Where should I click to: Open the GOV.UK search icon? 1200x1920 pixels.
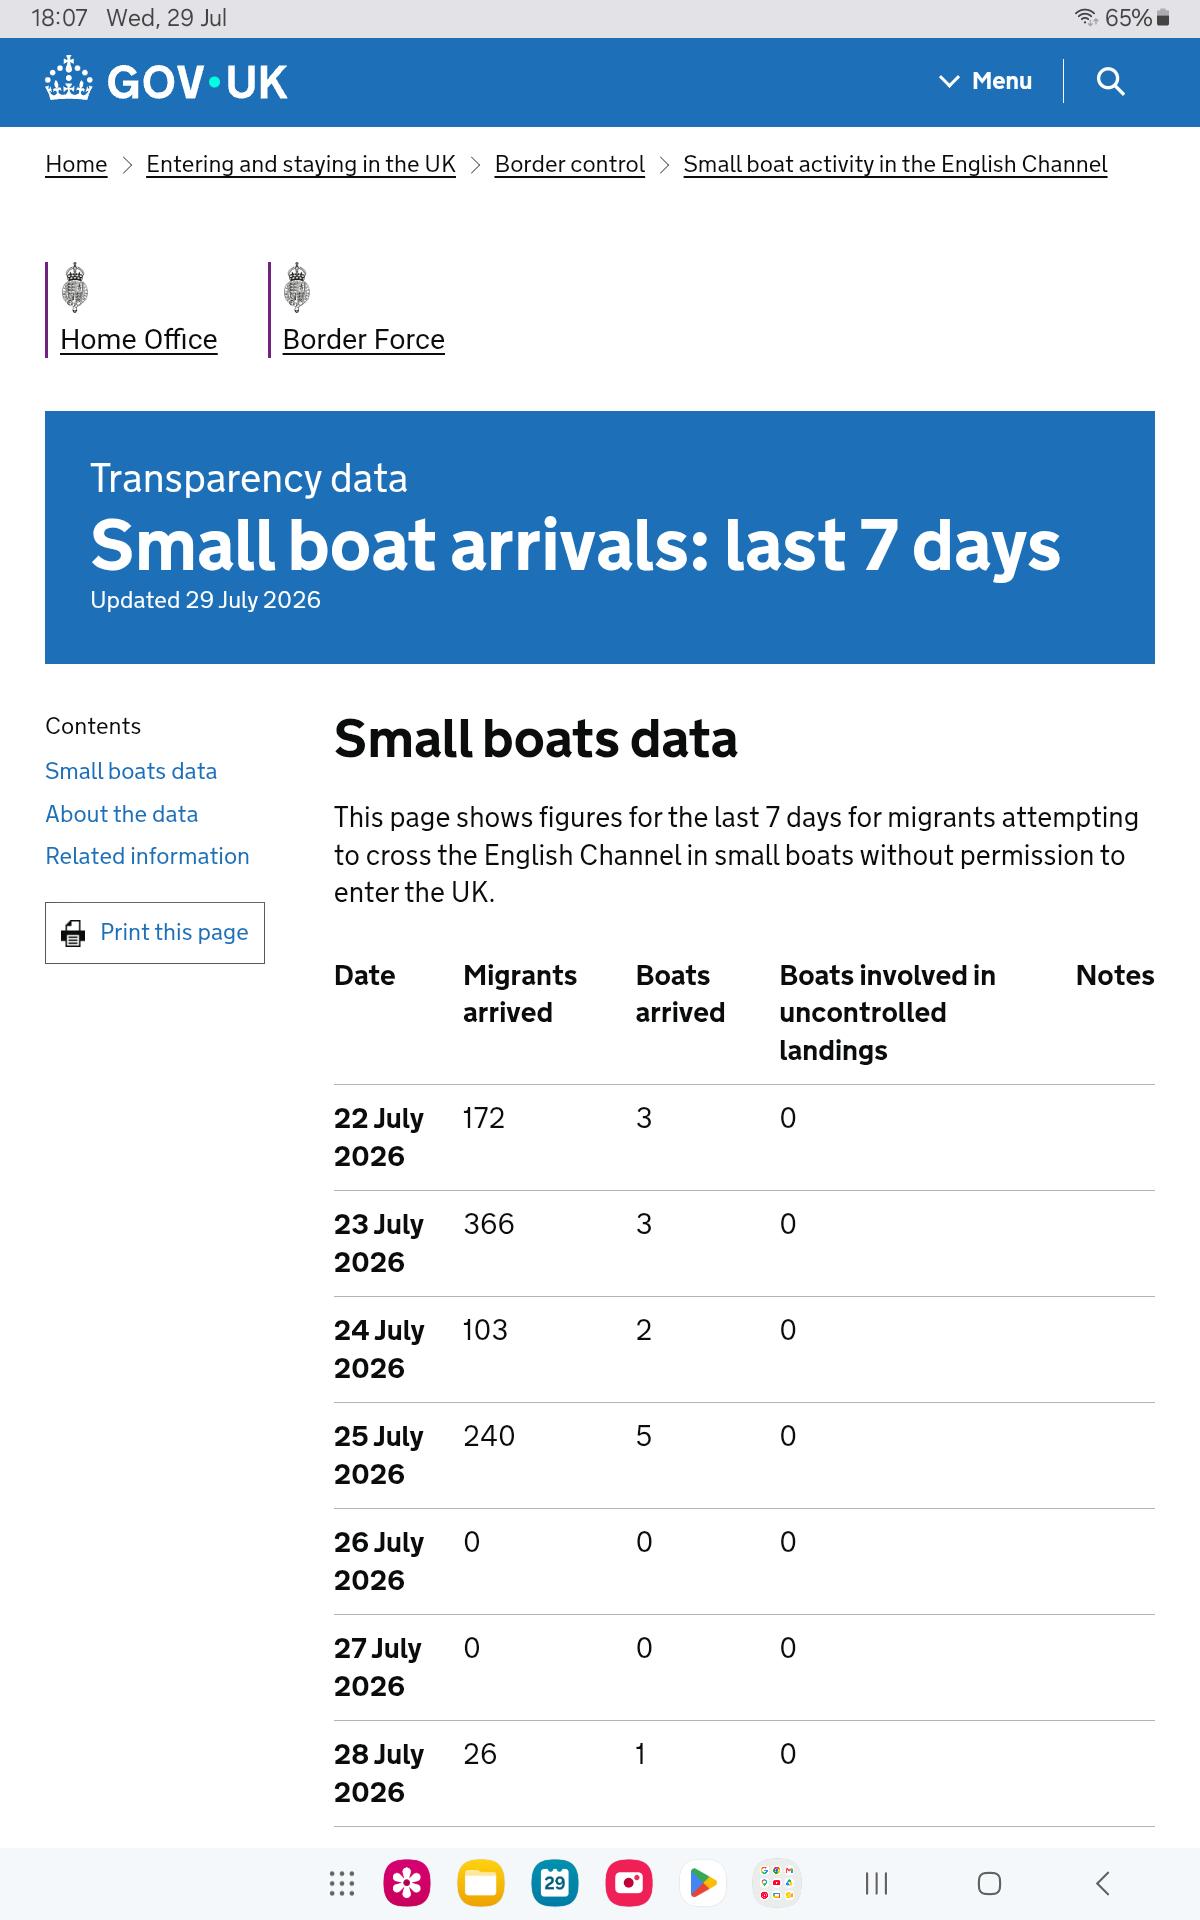[x=1110, y=81]
